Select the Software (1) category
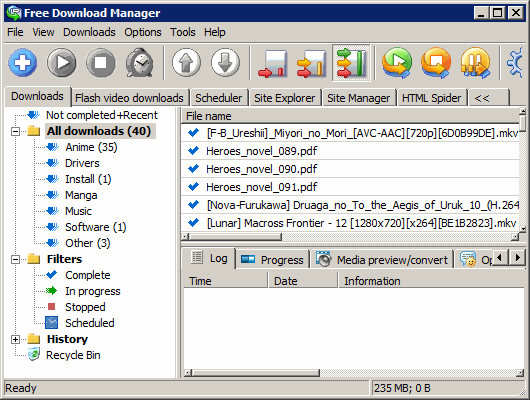This screenshot has width=530, height=400. pyautogui.click(x=96, y=227)
